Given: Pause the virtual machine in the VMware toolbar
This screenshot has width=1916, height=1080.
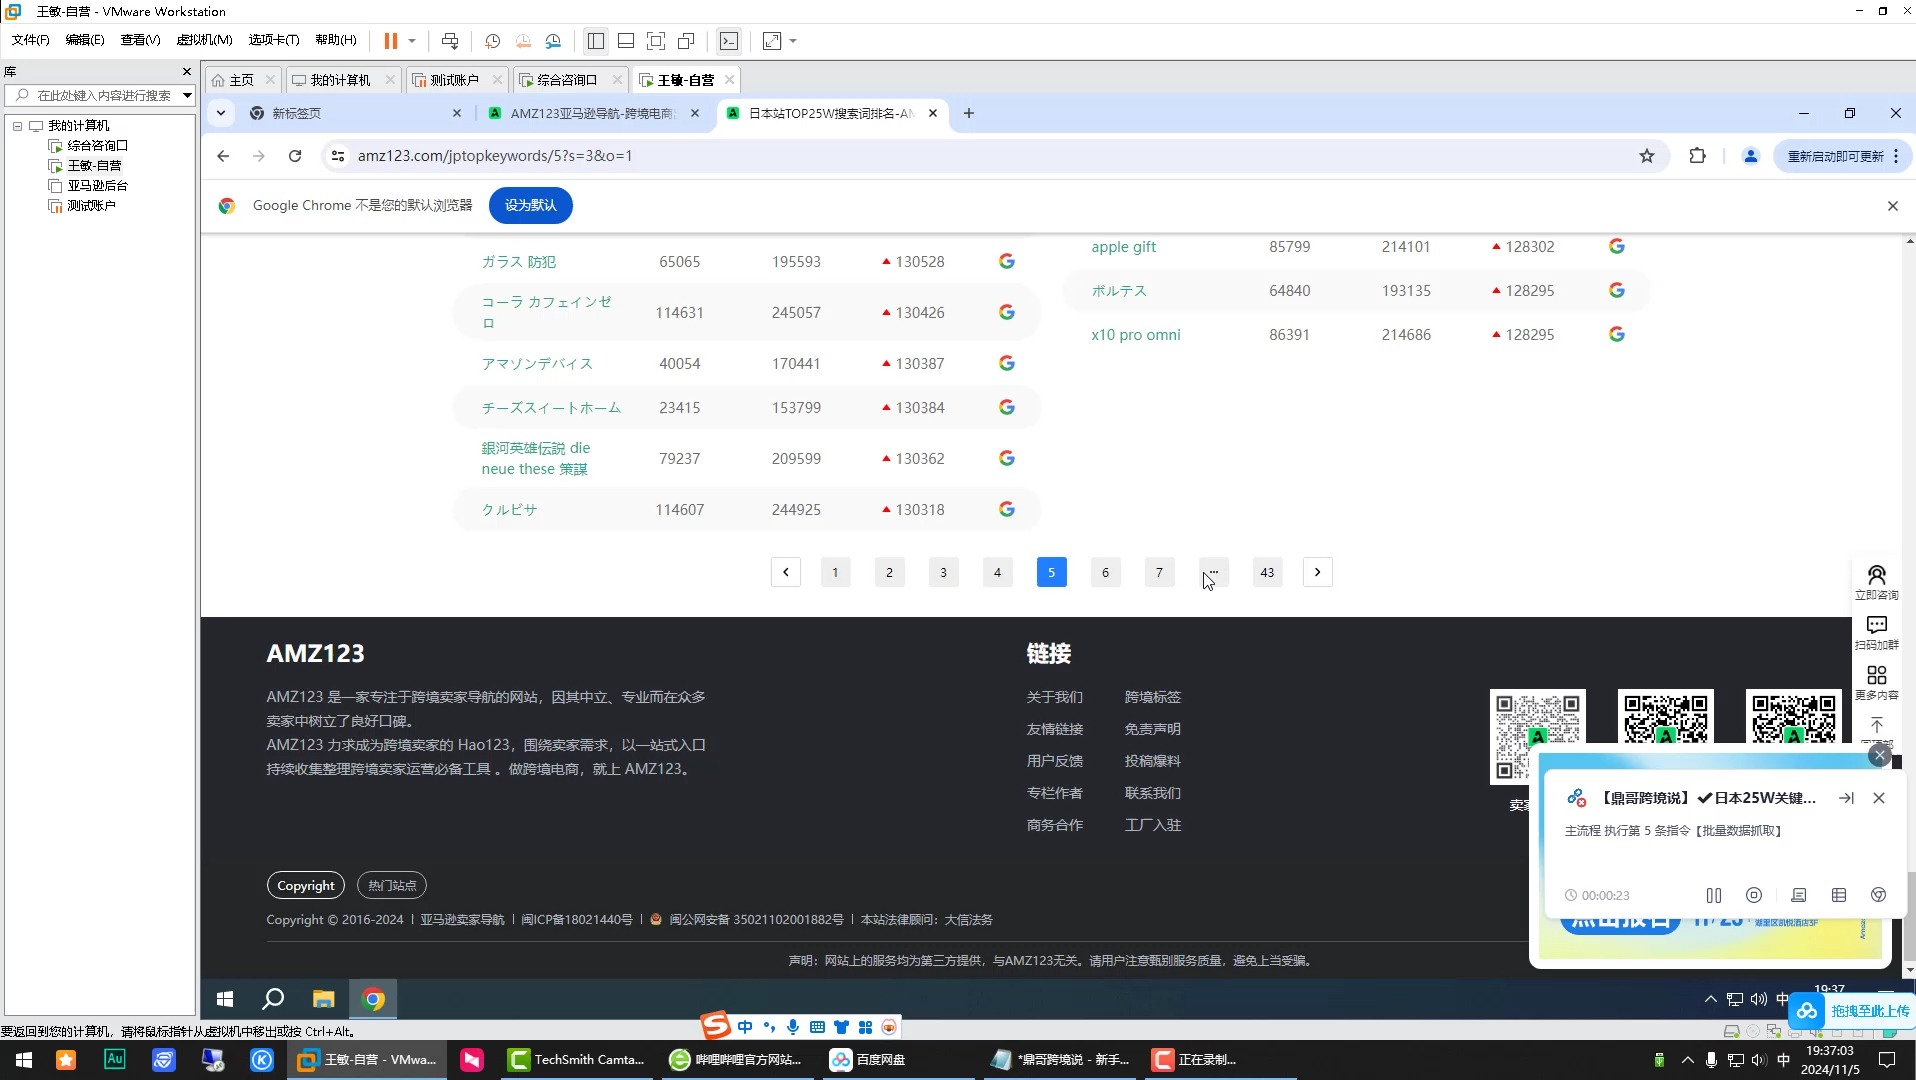Looking at the screenshot, I should coord(390,41).
